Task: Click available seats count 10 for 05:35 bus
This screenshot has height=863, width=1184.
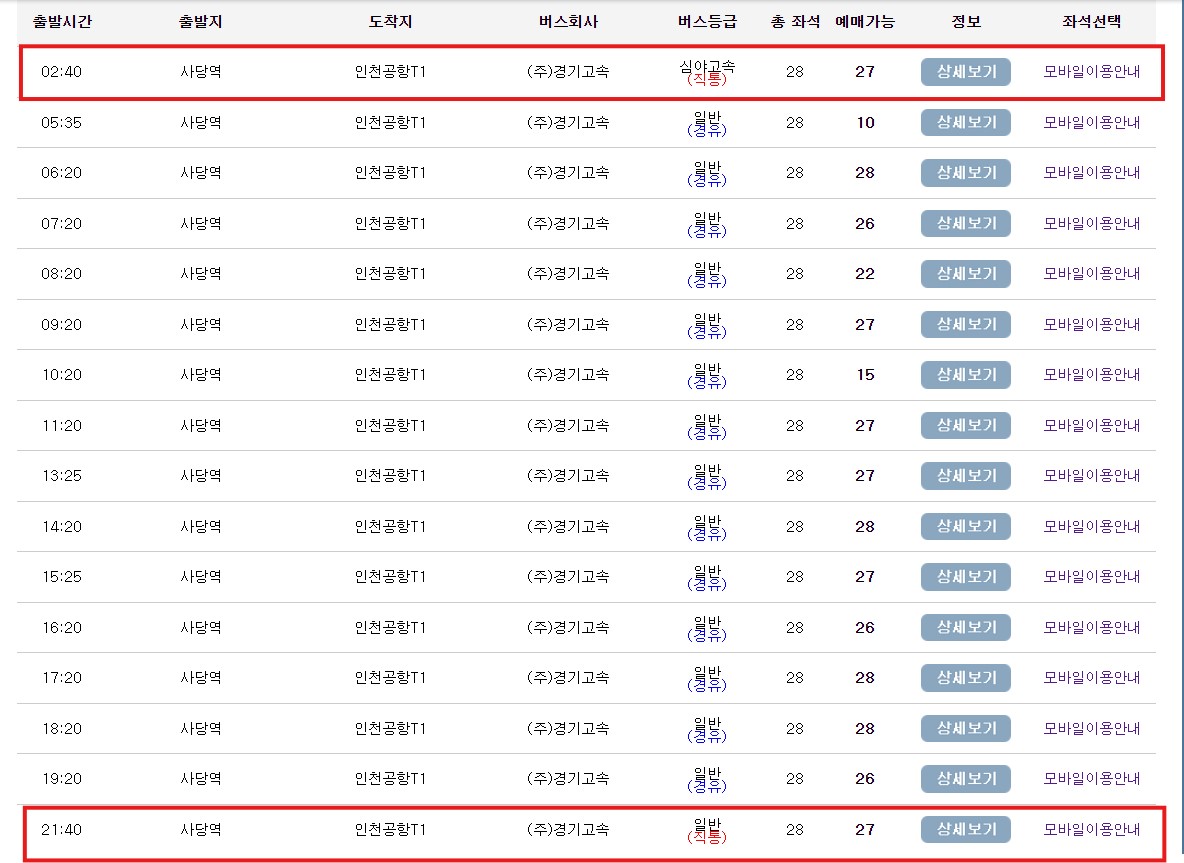Action: click(x=864, y=122)
